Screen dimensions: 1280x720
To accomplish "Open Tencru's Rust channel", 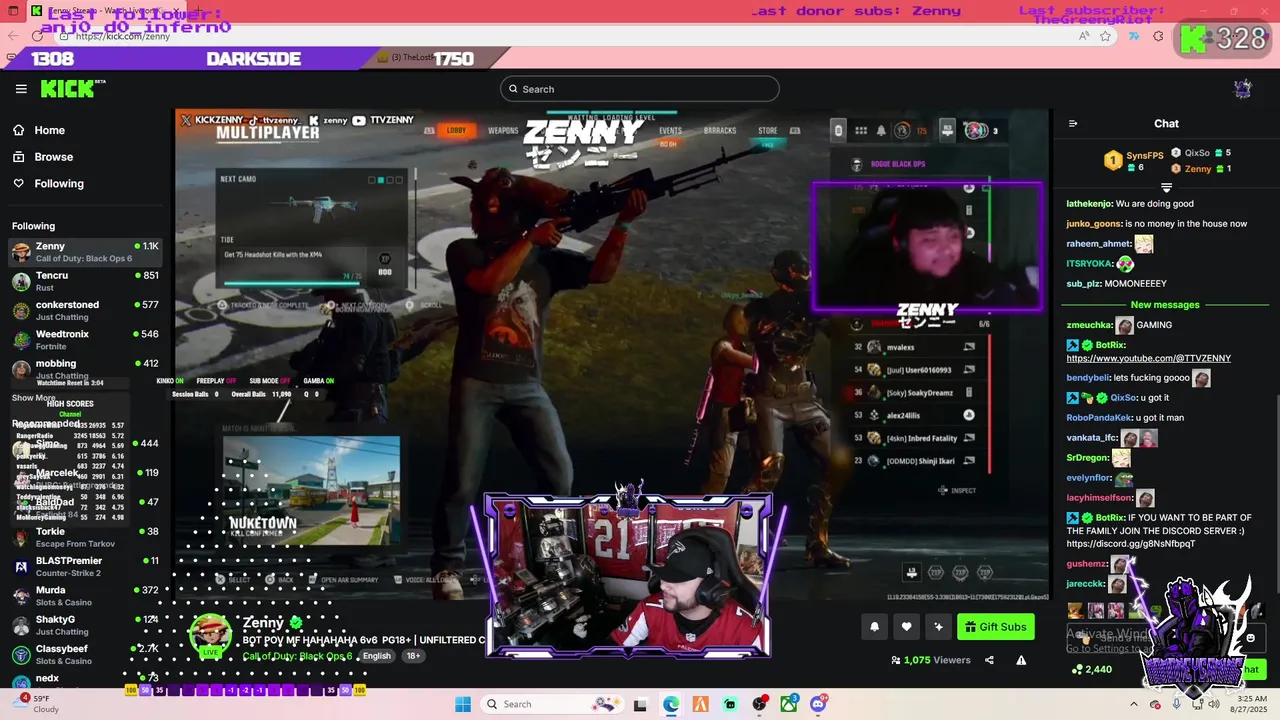I will 85,281.
